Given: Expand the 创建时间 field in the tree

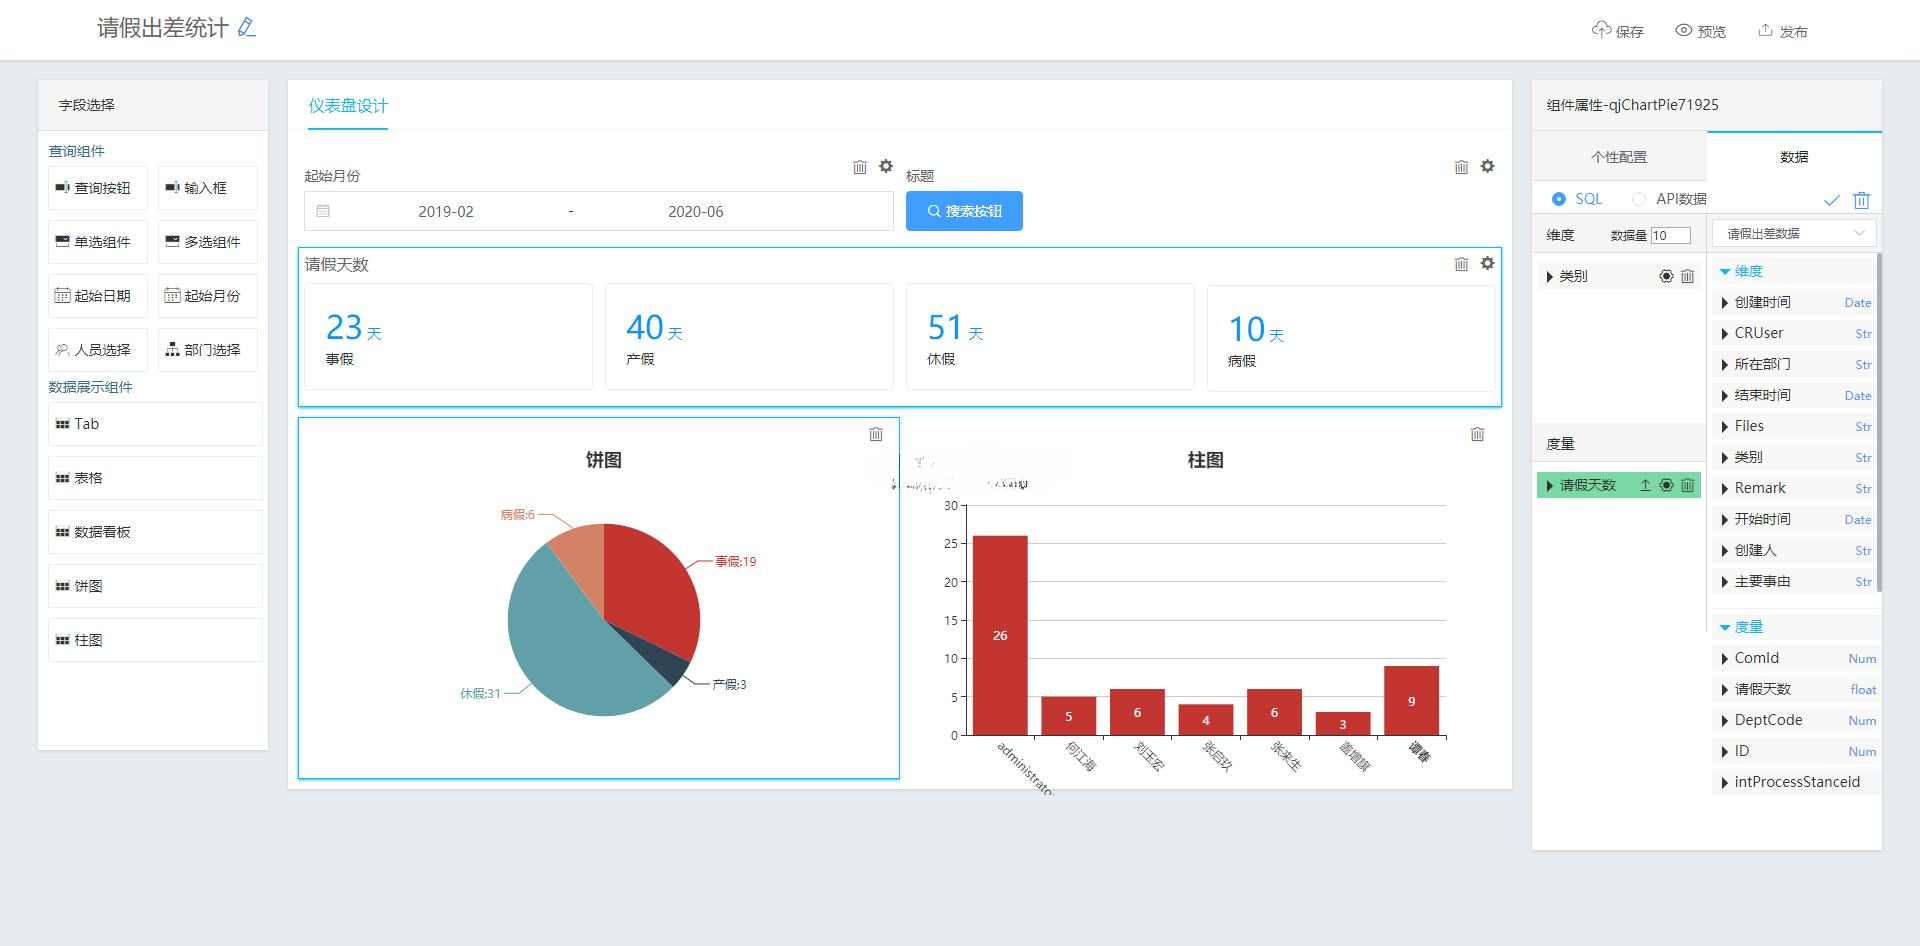Looking at the screenshot, I should [x=1725, y=302].
